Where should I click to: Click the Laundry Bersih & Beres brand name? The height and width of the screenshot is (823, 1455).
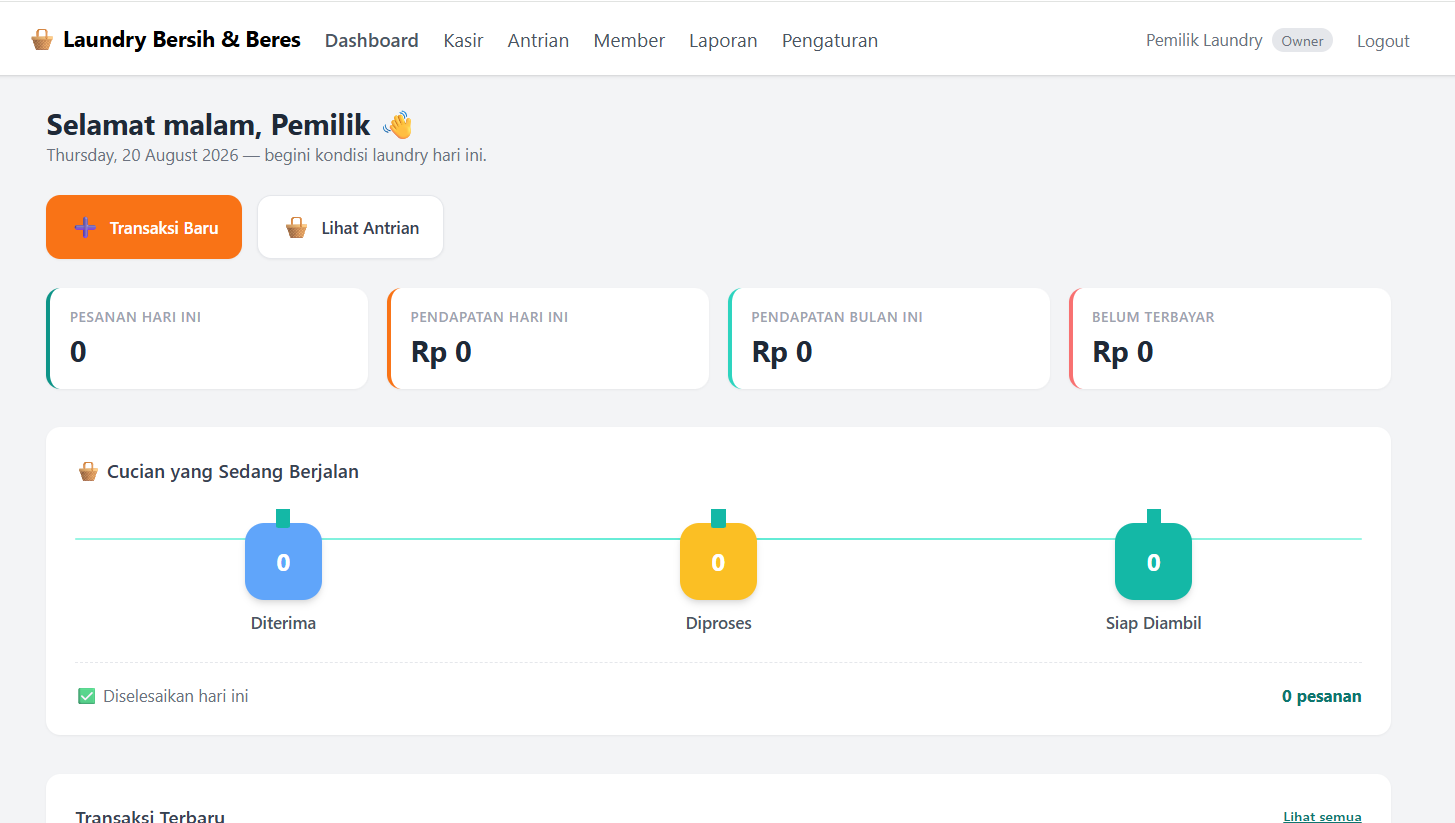click(x=182, y=40)
